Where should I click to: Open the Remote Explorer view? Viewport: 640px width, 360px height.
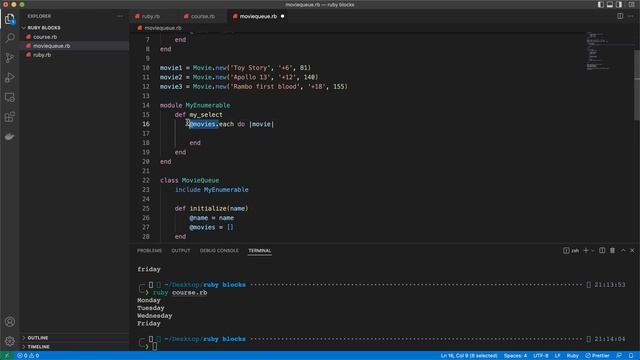point(9,97)
